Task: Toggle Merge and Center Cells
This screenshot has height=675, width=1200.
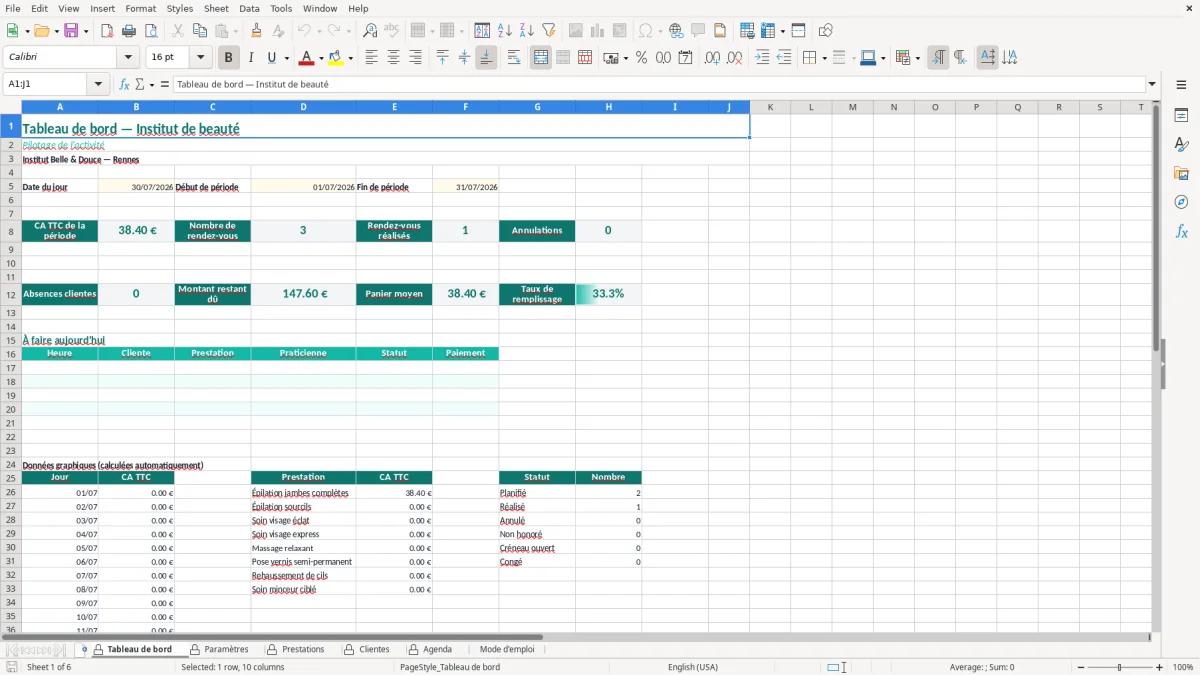Action: click(541, 58)
